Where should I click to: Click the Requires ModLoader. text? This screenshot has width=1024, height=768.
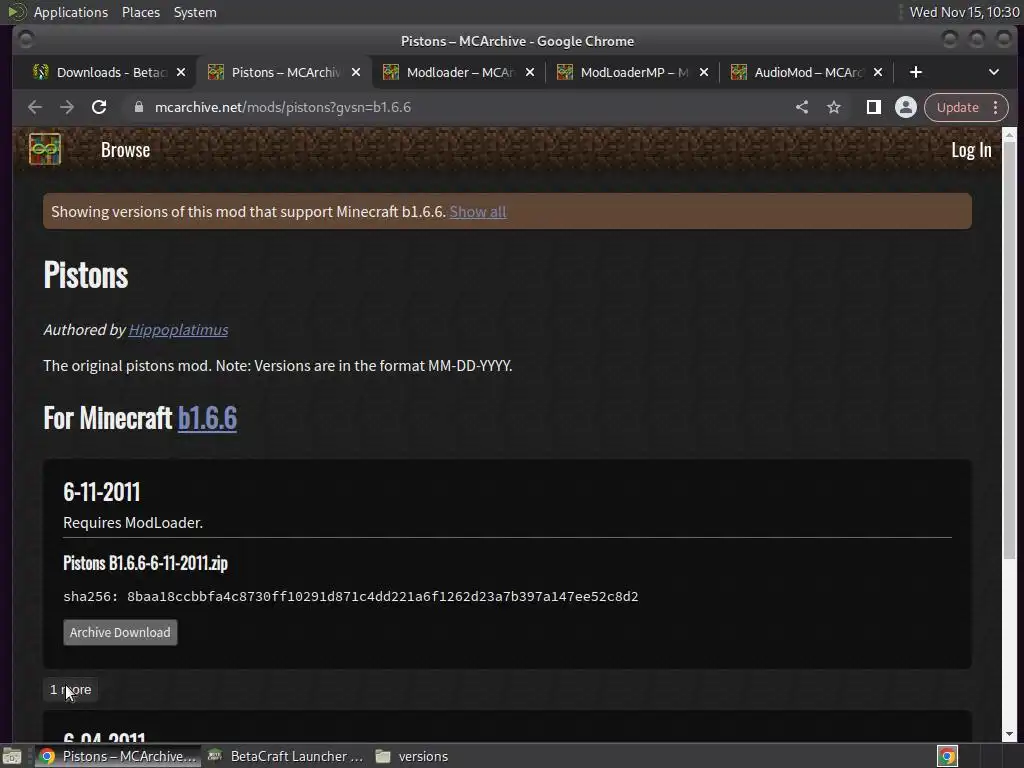click(x=133, y=522)
